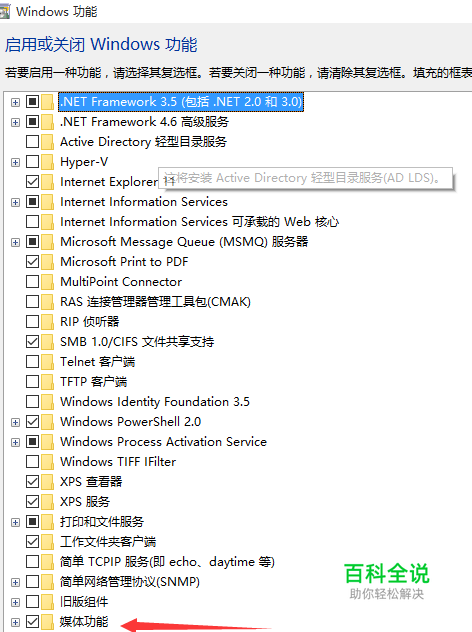472x632 pixels.
Task: Expand the 媒体功能 node
Action: point(15,622)
